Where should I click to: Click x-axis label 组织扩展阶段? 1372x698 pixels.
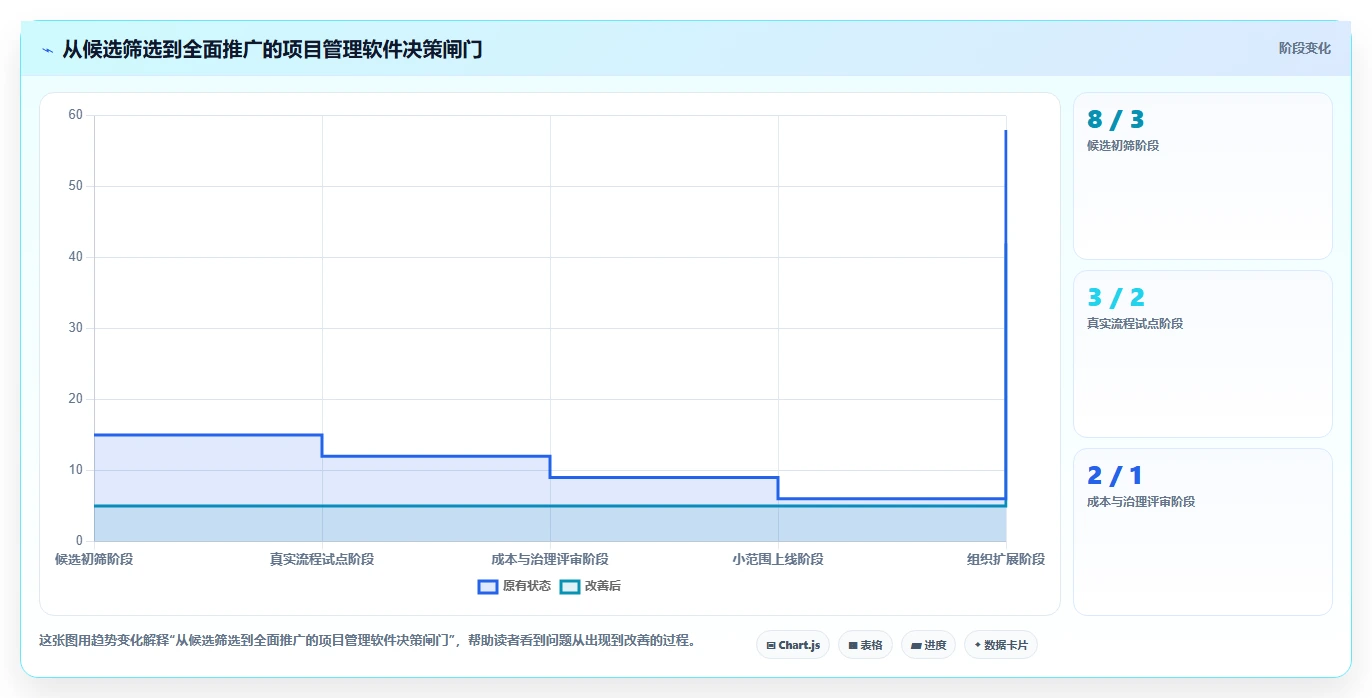click(1005, 559)
